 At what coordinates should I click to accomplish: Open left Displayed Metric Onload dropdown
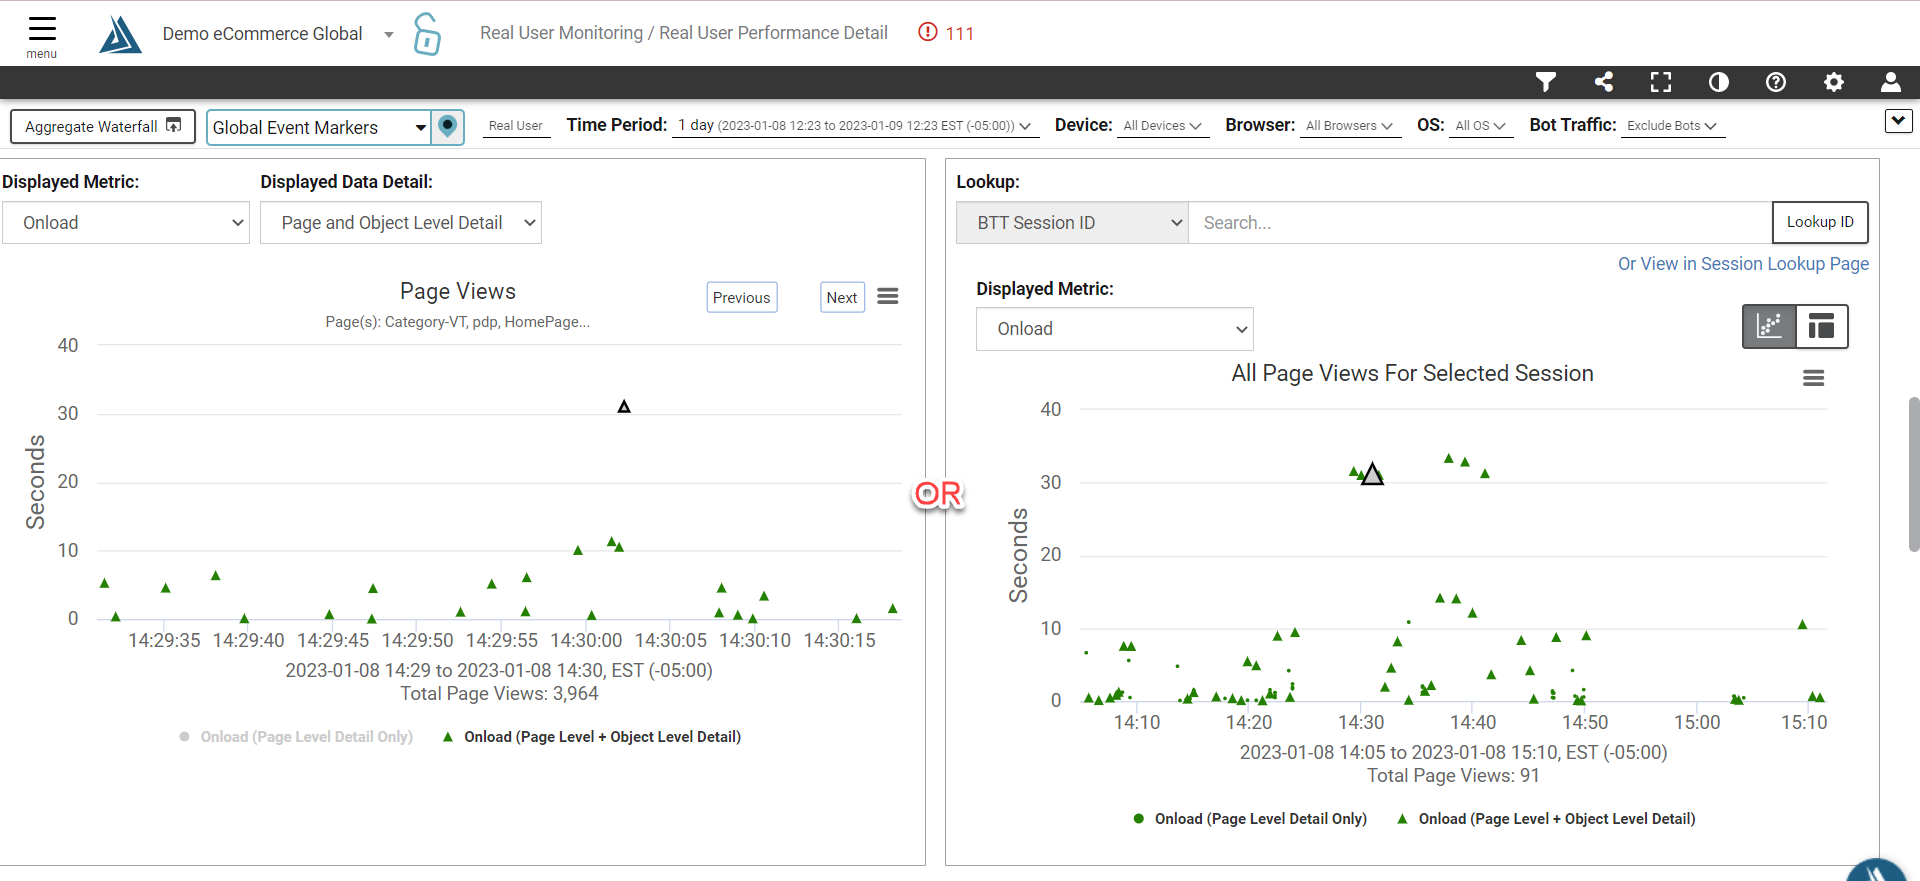pos(126,223)
